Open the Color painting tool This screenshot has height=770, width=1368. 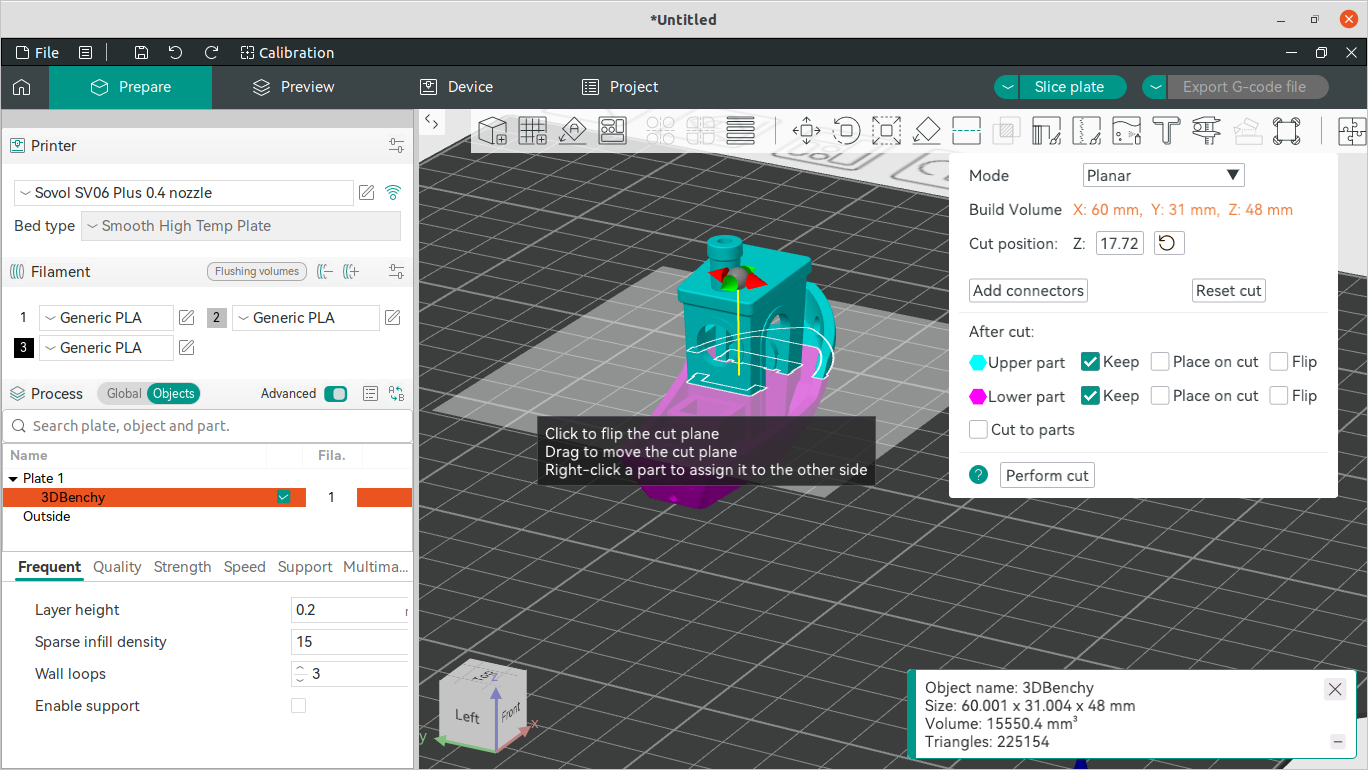point(1126,130)
